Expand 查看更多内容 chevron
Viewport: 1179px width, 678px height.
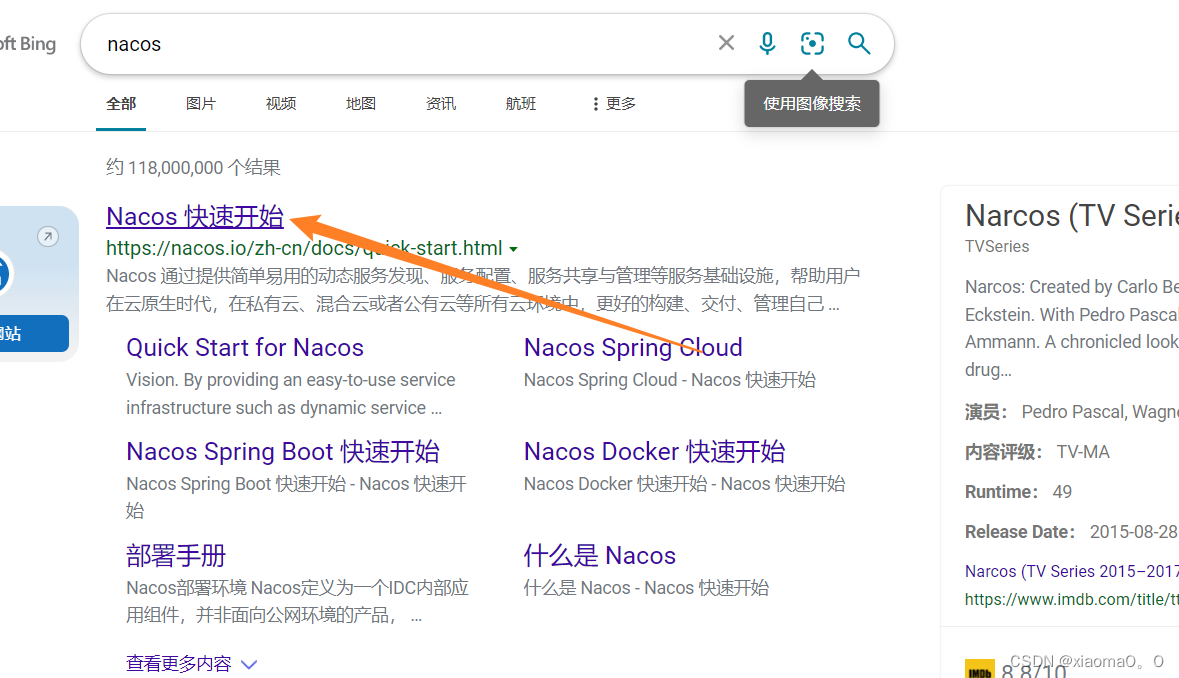click(x=249, y=664)
